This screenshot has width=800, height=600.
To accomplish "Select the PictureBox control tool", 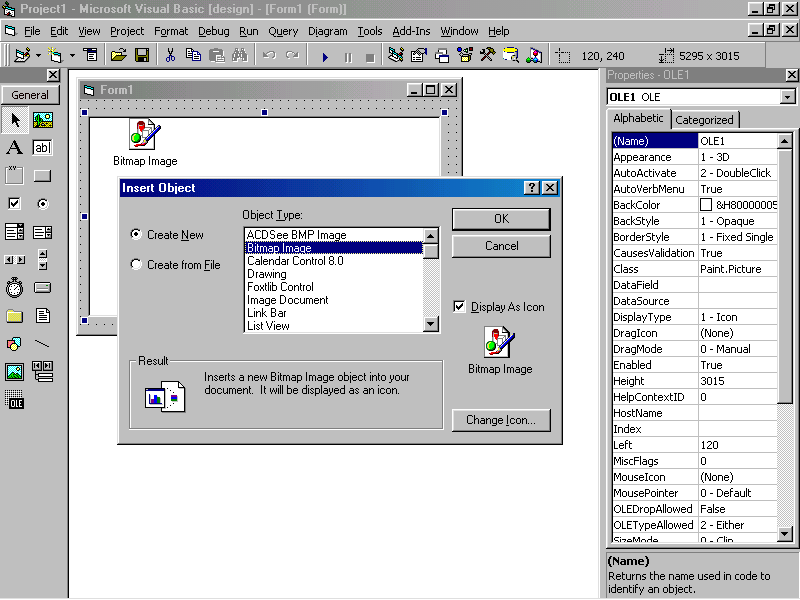I will (43, 120).
